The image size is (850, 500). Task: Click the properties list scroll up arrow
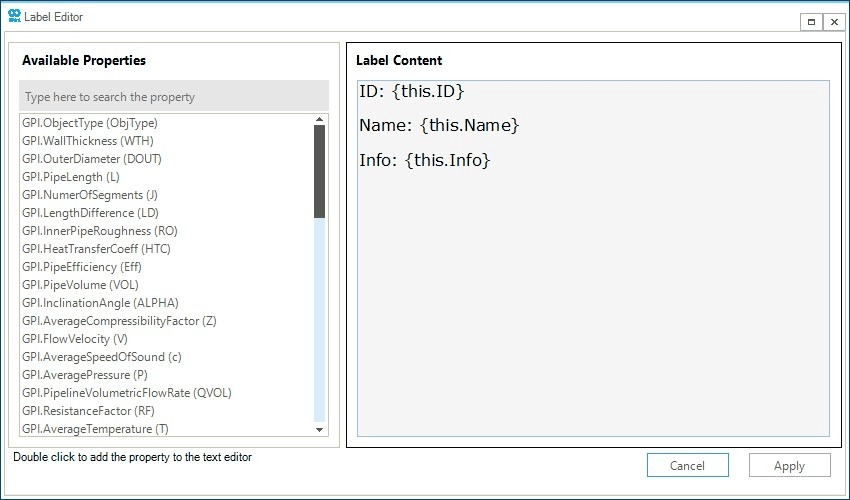[319, 119]
